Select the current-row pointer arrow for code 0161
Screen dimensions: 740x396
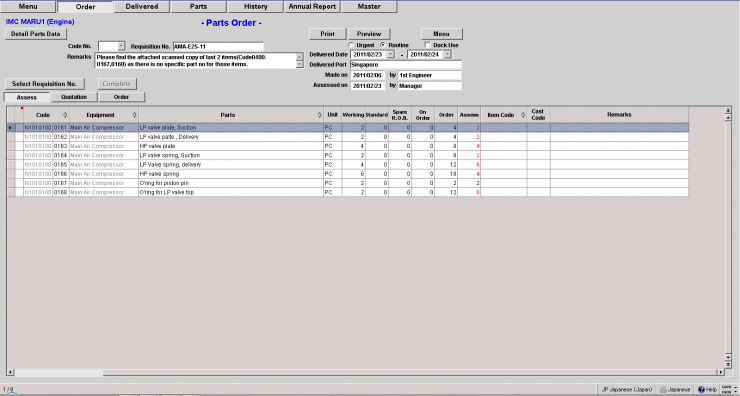10,127
